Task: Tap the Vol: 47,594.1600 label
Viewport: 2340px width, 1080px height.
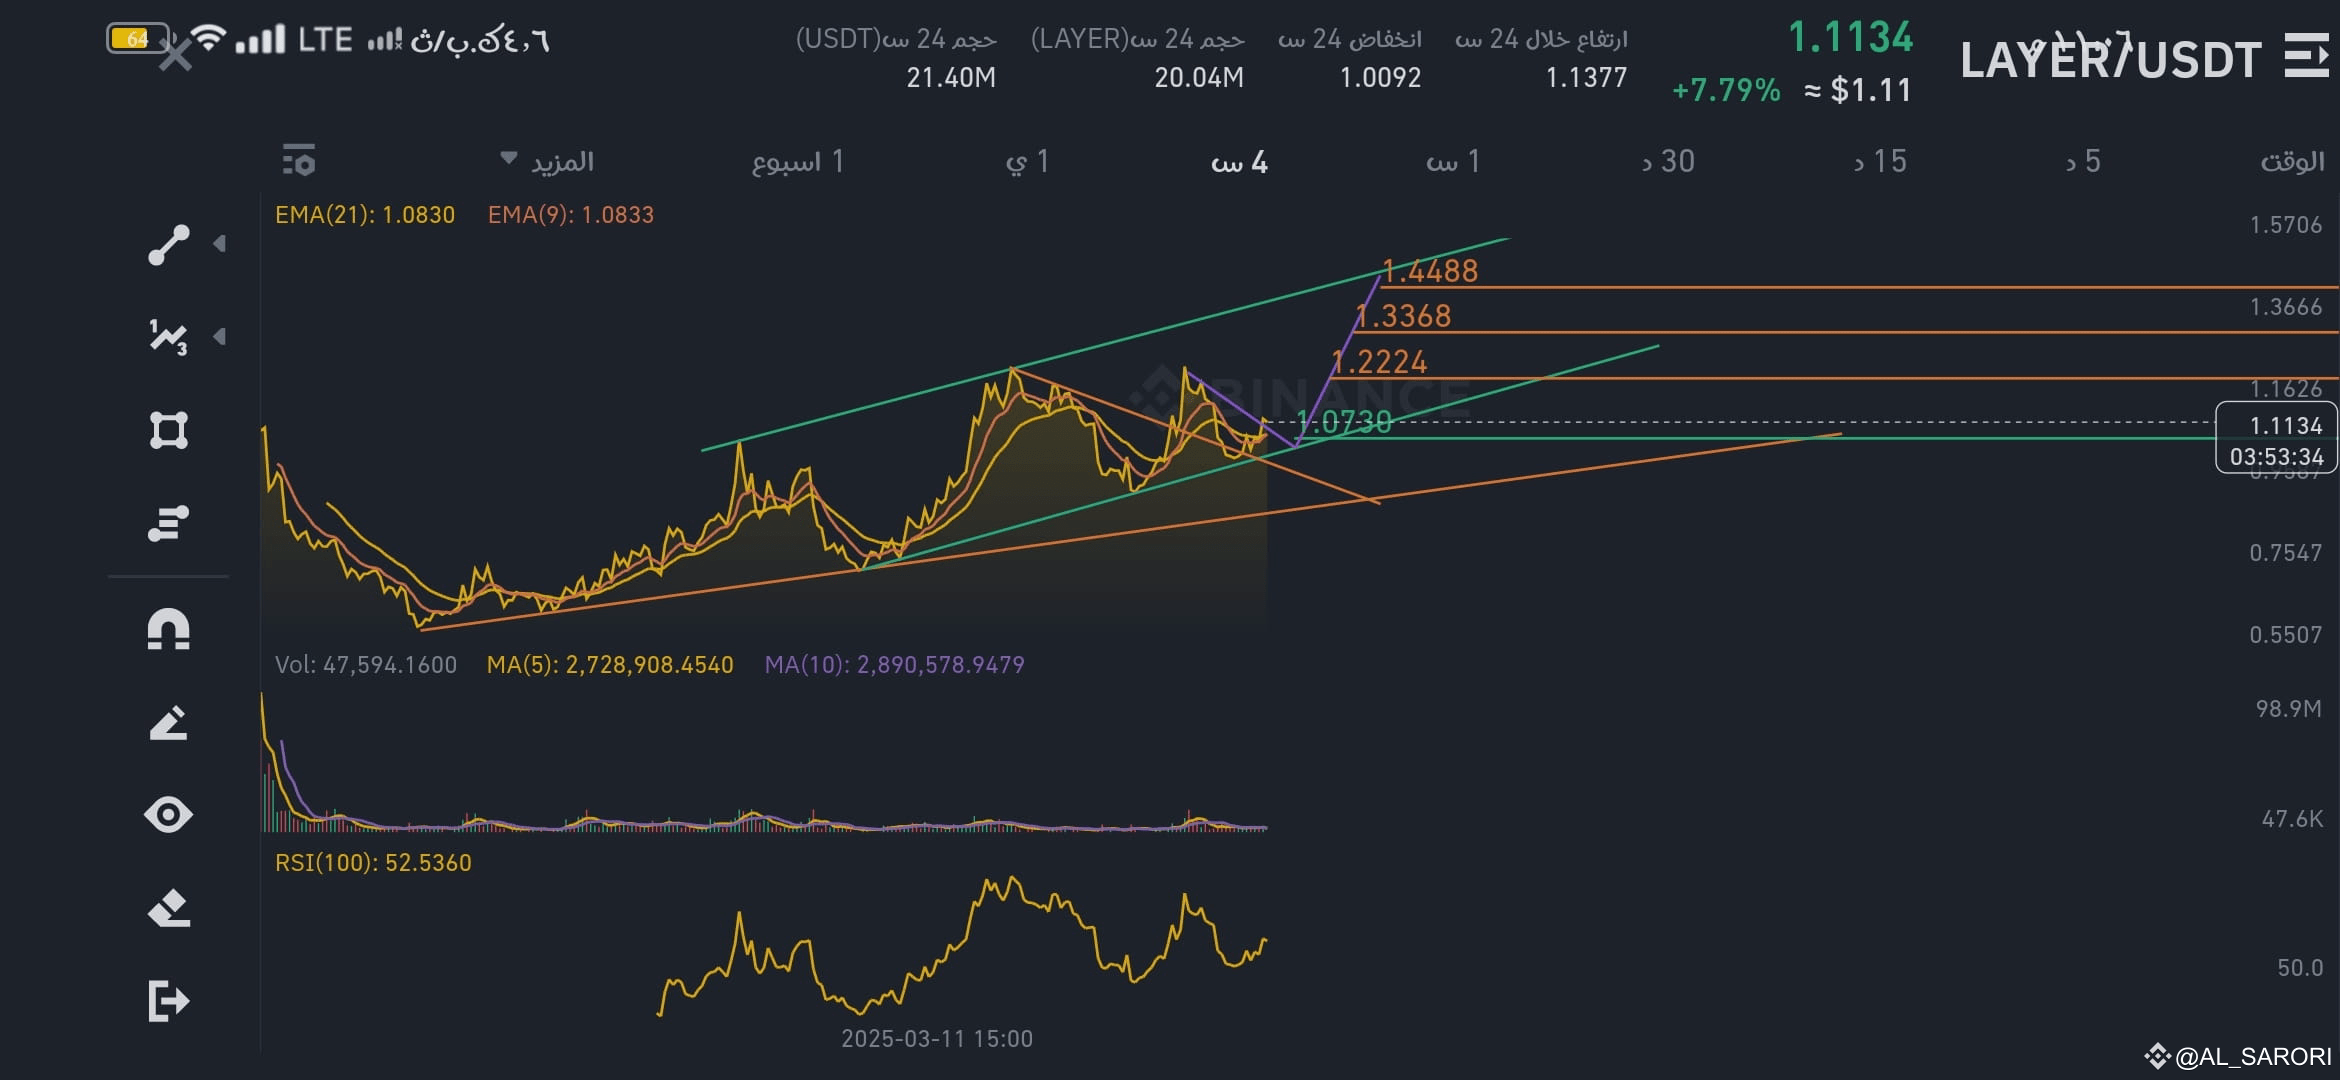Action: tap(366, 665)
